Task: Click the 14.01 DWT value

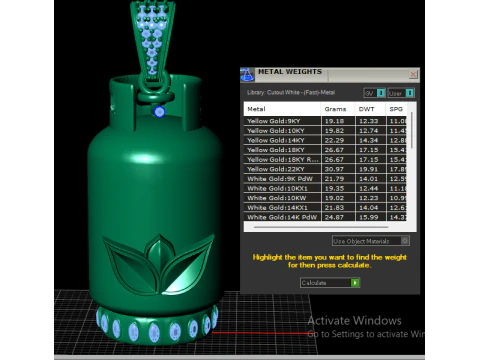Action: tap(369, 179)
